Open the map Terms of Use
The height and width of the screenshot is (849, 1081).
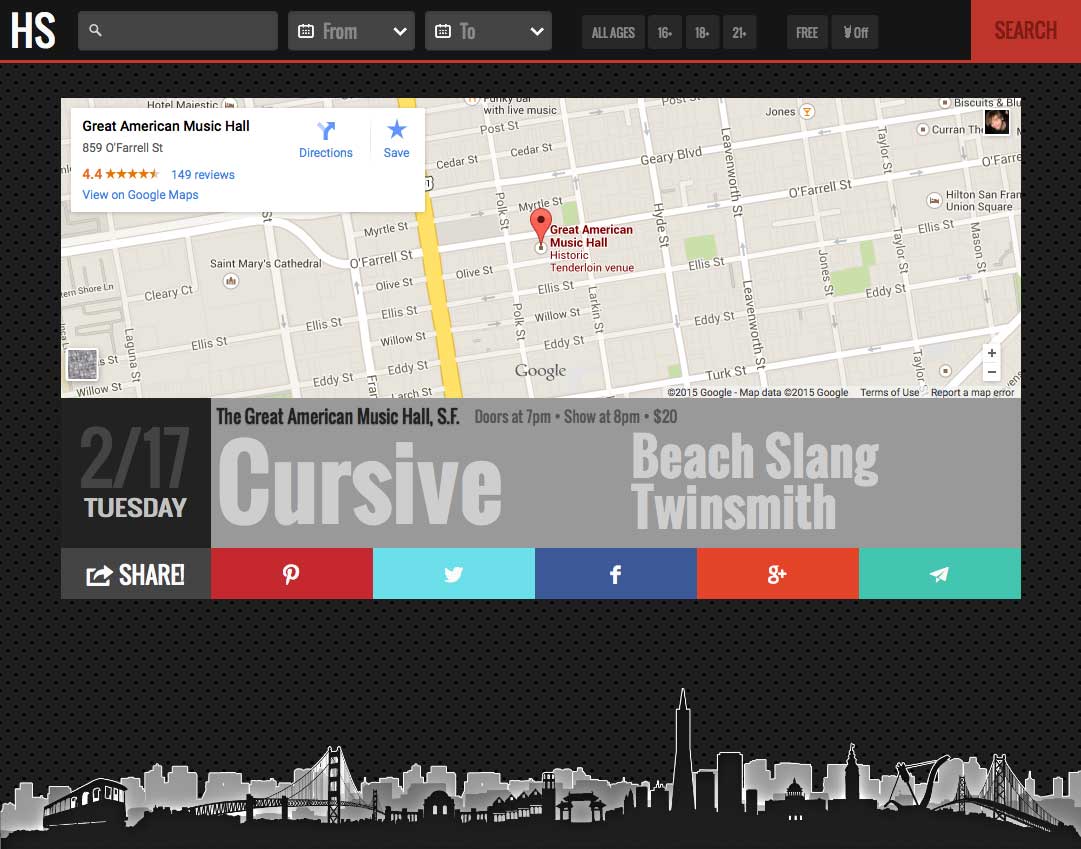tap(889, 392)
